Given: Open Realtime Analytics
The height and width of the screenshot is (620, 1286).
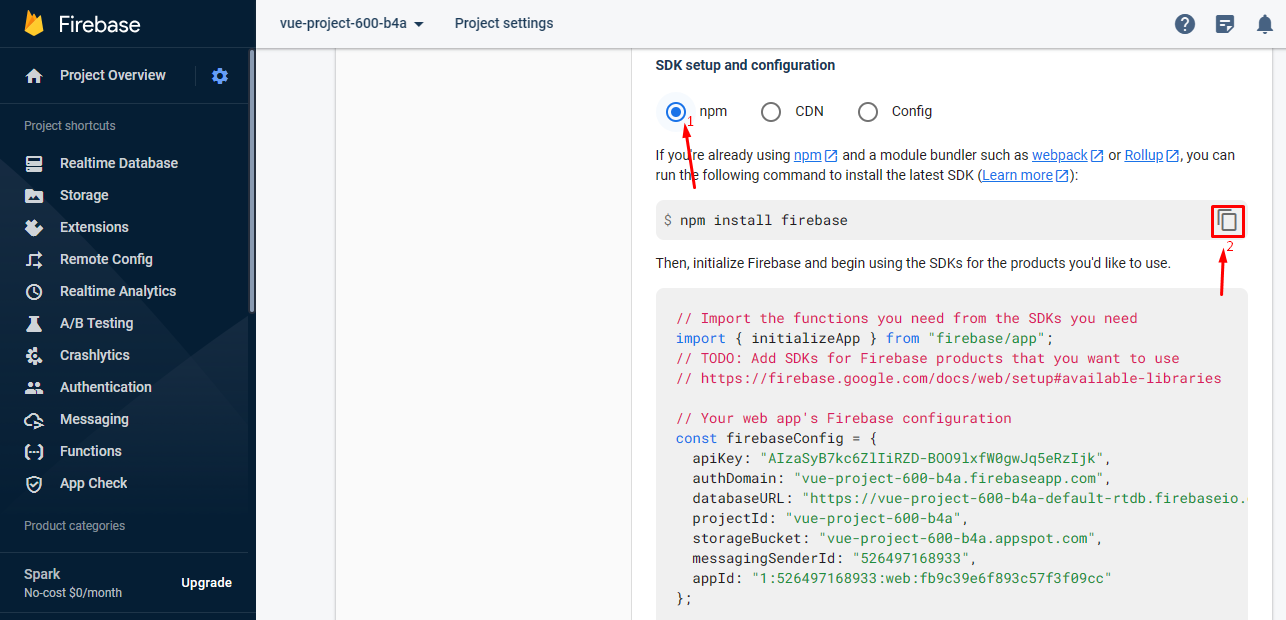Looking at the screenshot, I should 115,290.
